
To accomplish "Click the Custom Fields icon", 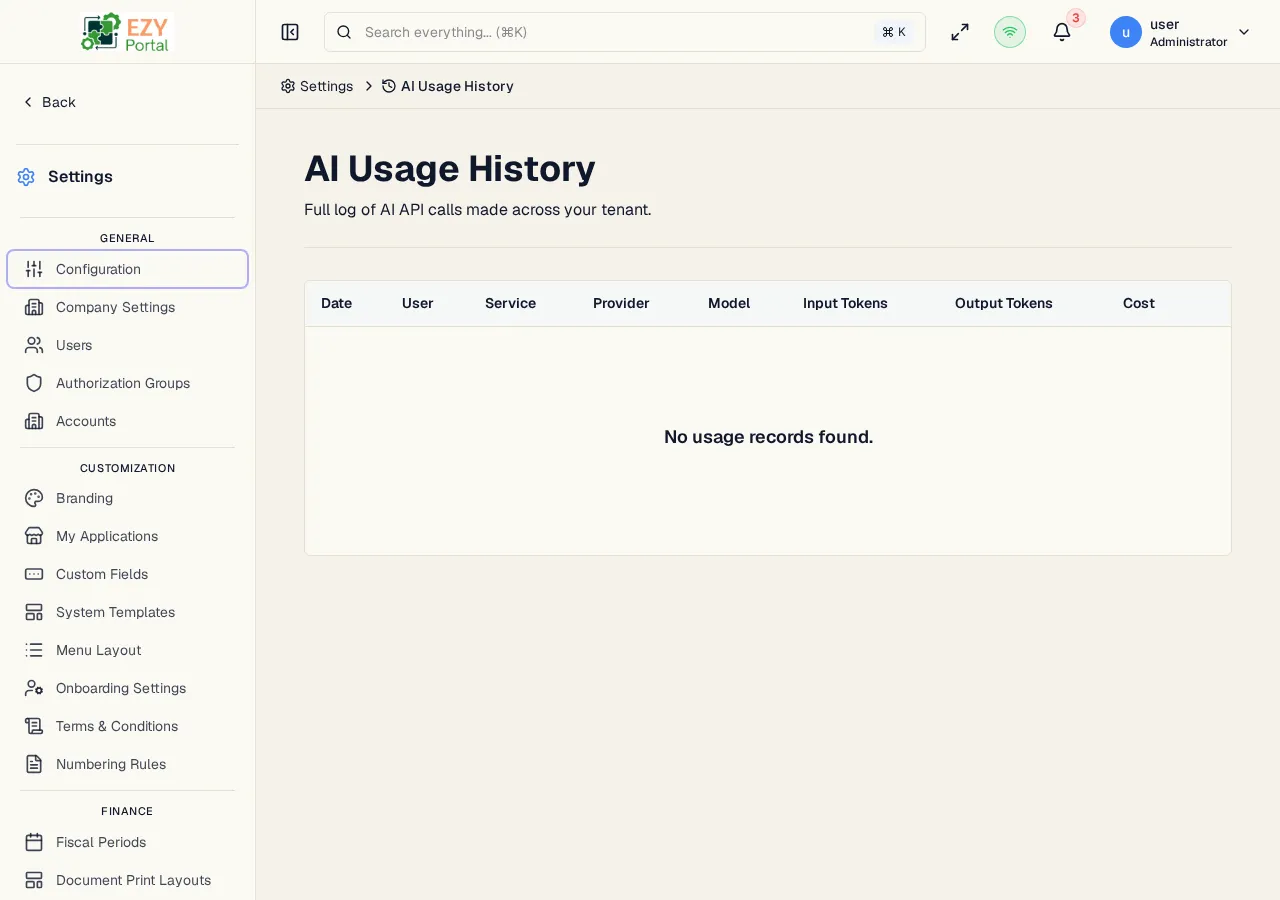I will tap(34, 574).
